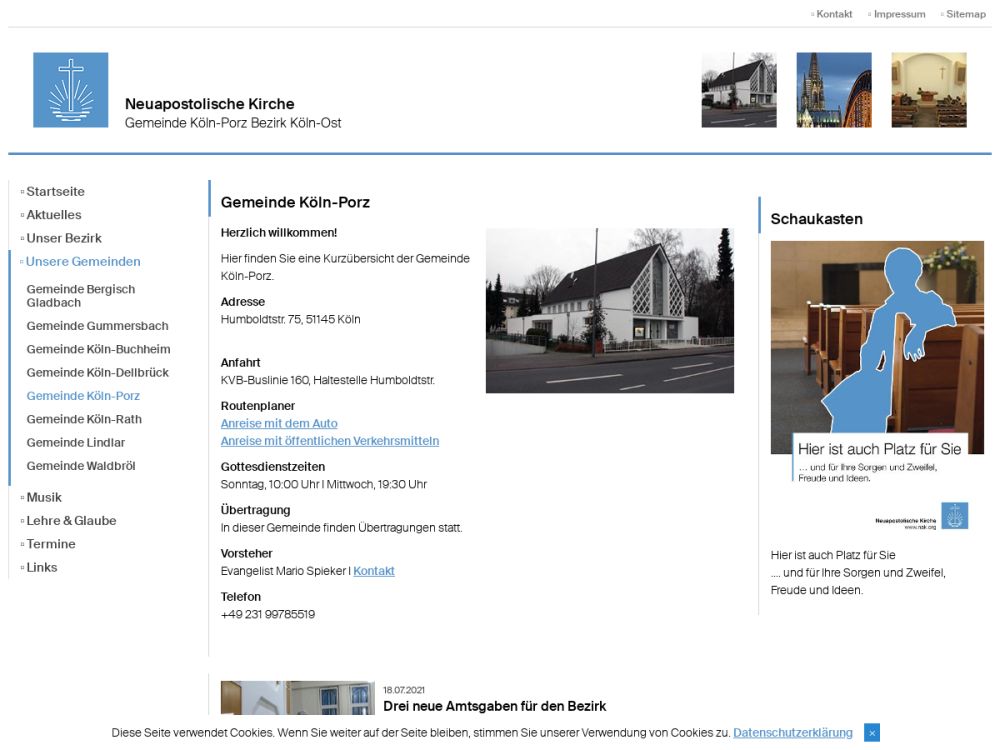Image resolution: width=1000 pixels, height=750 pixels.
Task: Open the church exterior header thumbnail
Action: [739, 90]
